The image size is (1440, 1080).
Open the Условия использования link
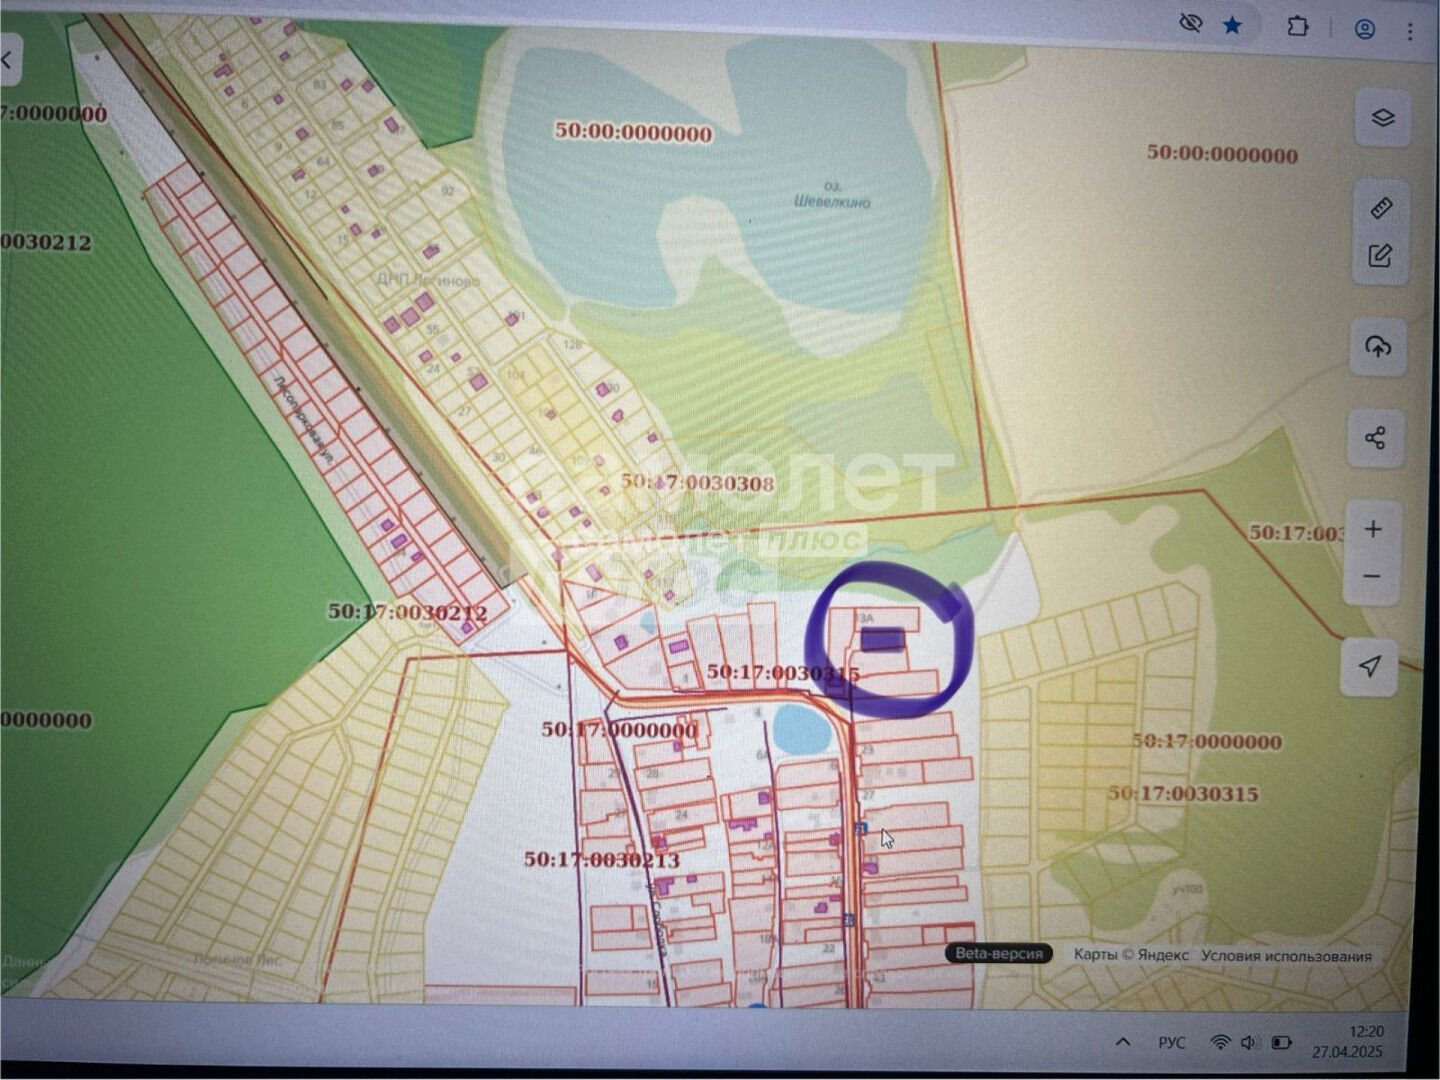1286,956
